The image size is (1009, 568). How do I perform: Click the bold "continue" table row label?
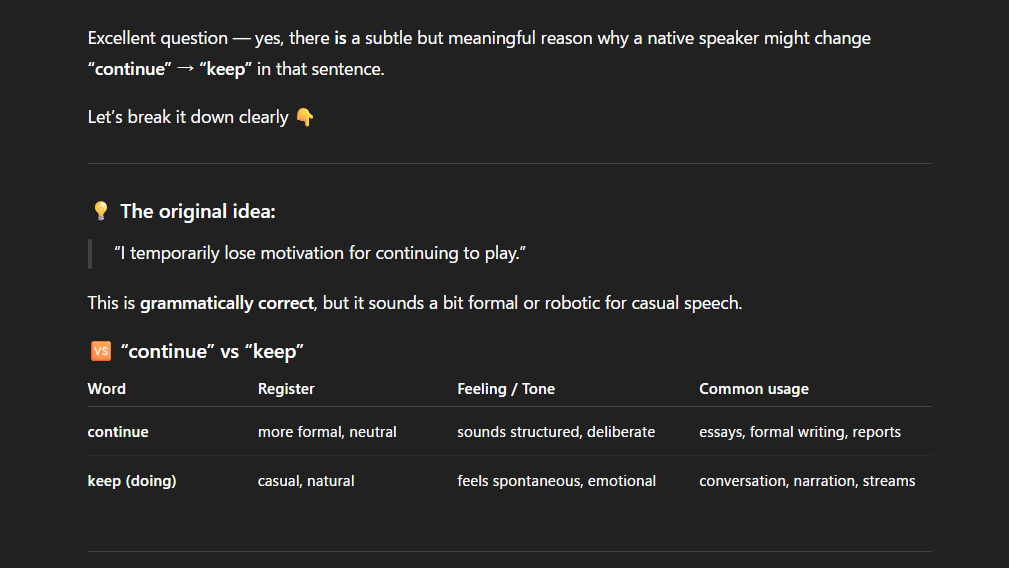tap(118, 432)
